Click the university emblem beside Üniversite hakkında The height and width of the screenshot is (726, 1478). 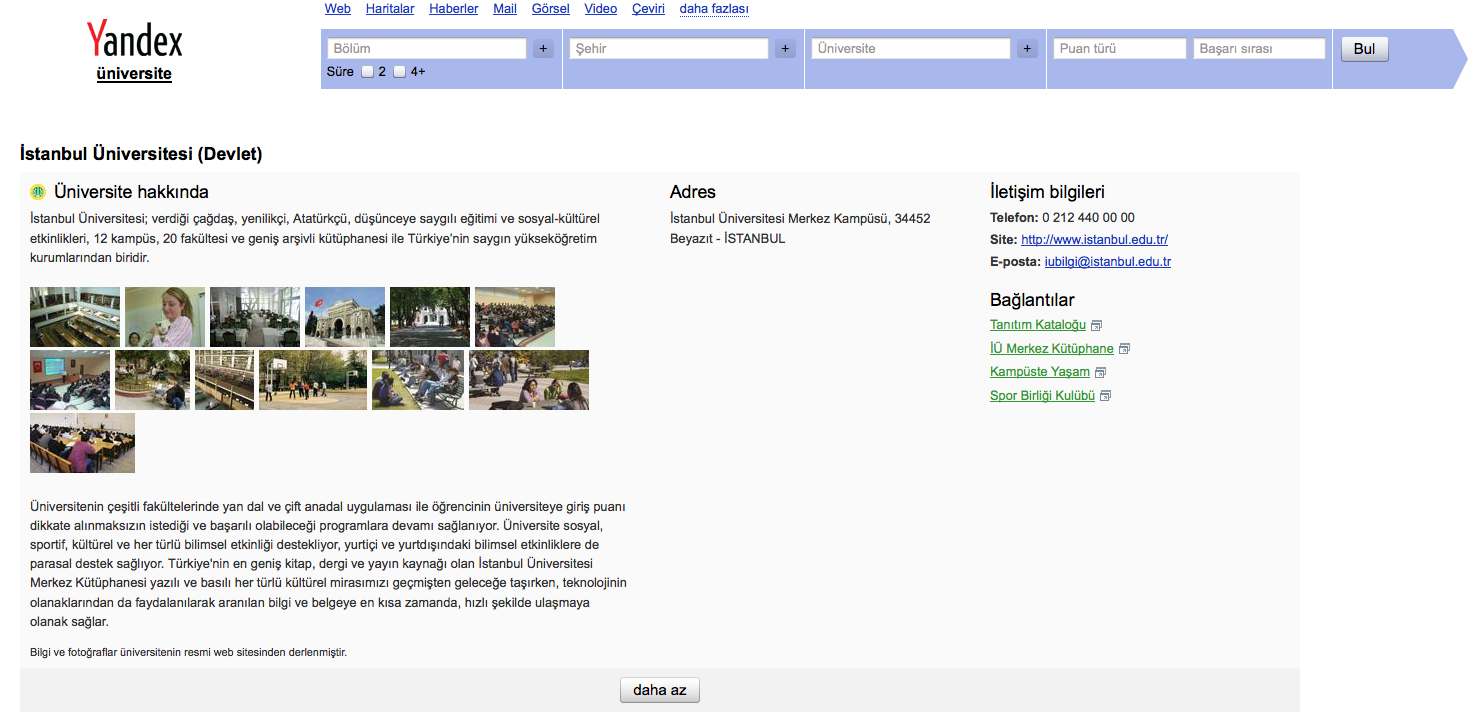click(x=38, y=192)
